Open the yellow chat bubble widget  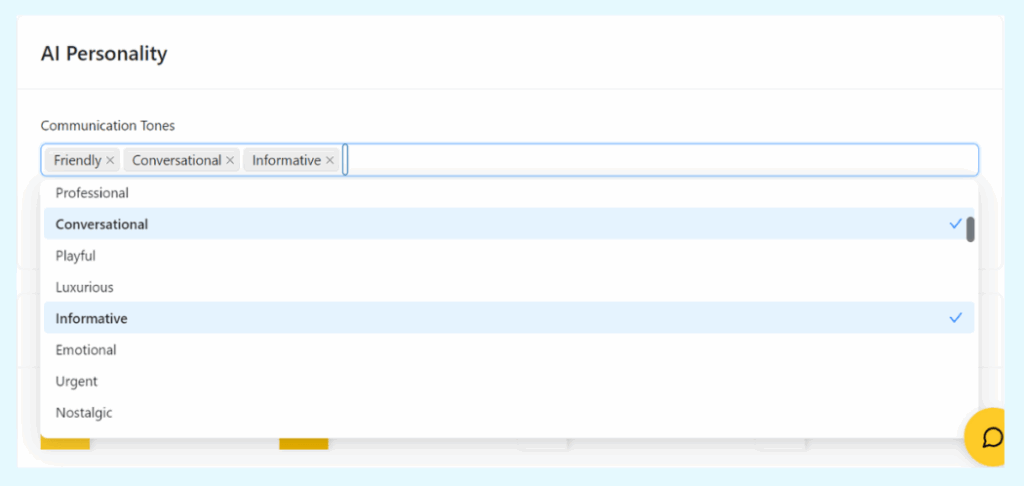coord(991,438)
